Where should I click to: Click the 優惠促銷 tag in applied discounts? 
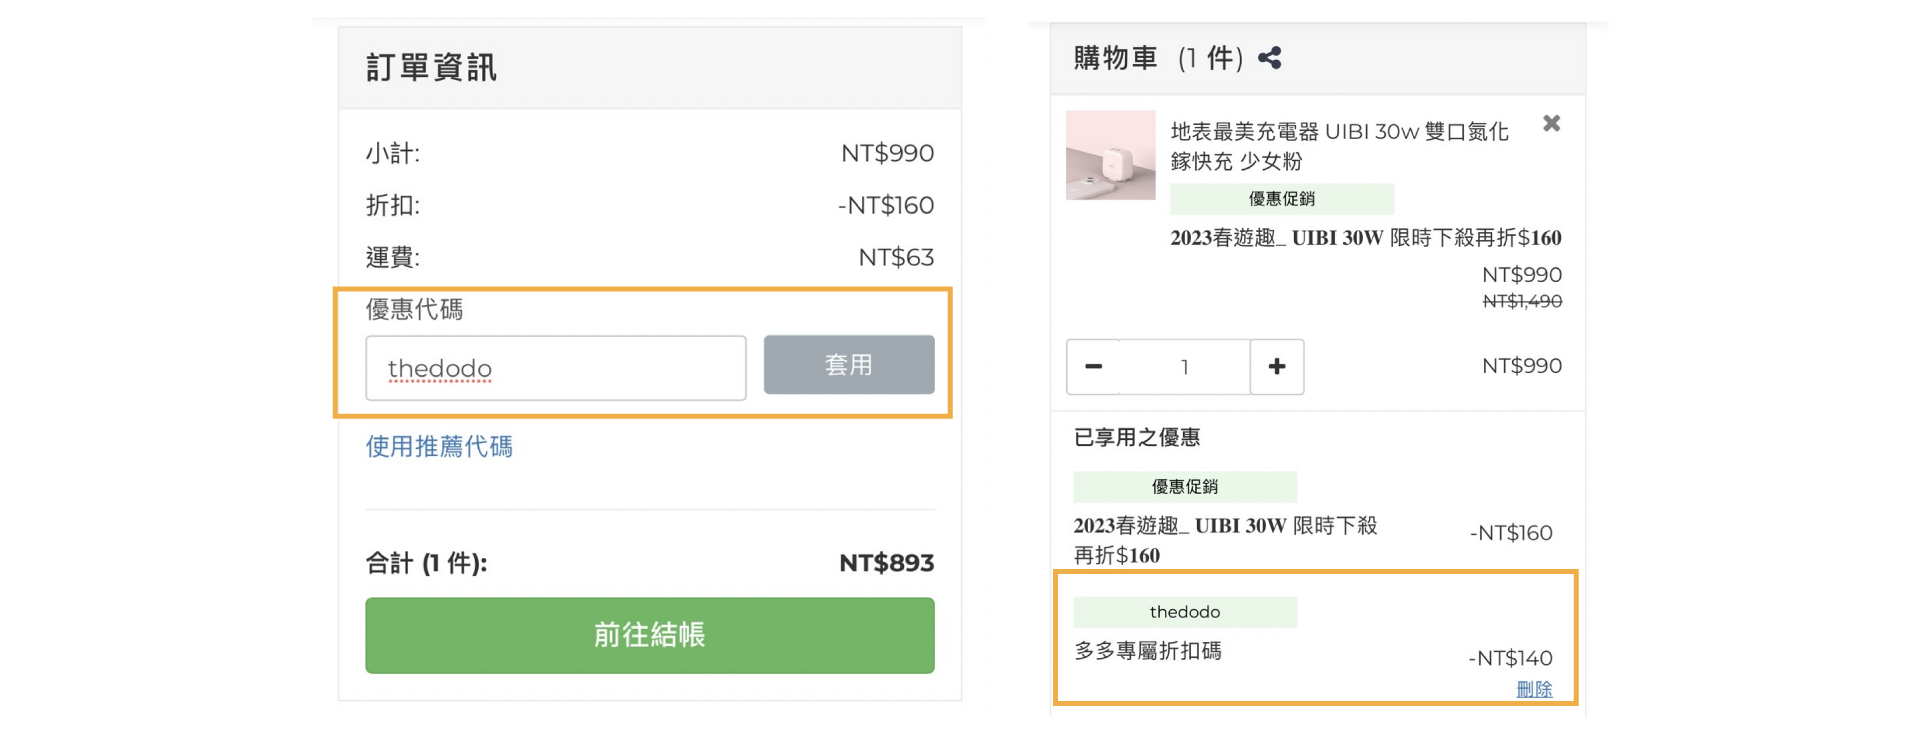pyautogui.click(x=1184, y=487)
